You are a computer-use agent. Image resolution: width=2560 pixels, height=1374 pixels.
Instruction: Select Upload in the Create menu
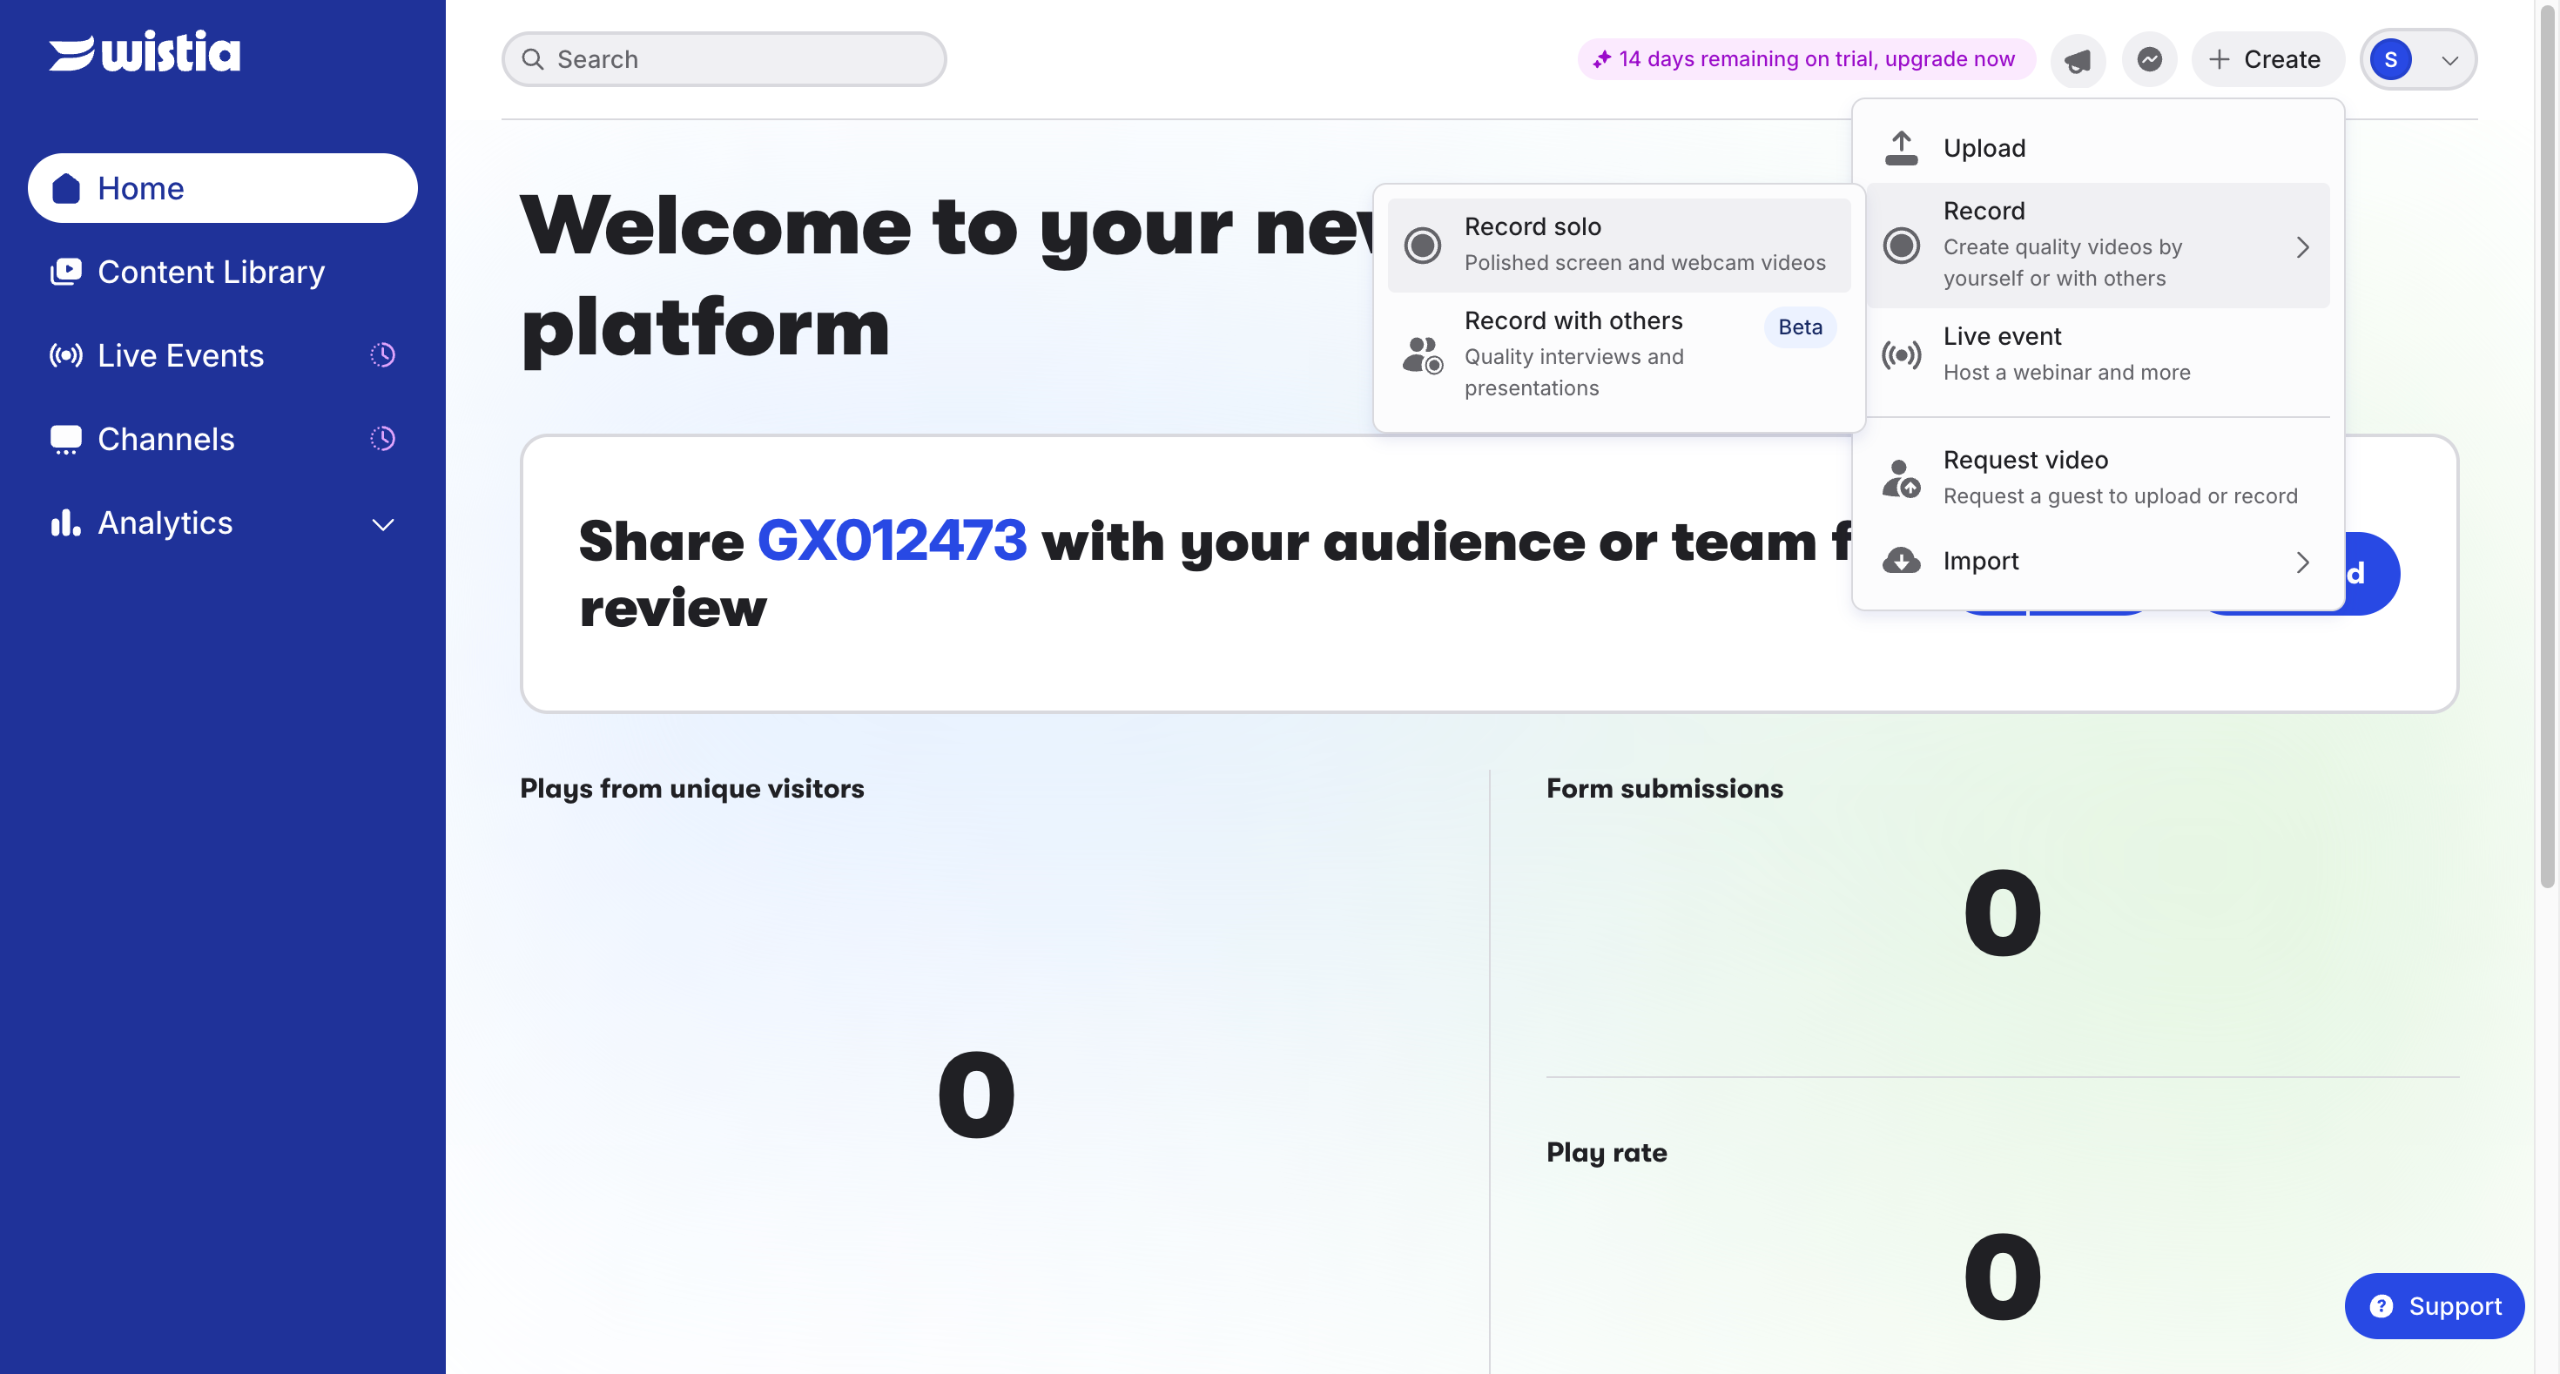[2098, 148]
